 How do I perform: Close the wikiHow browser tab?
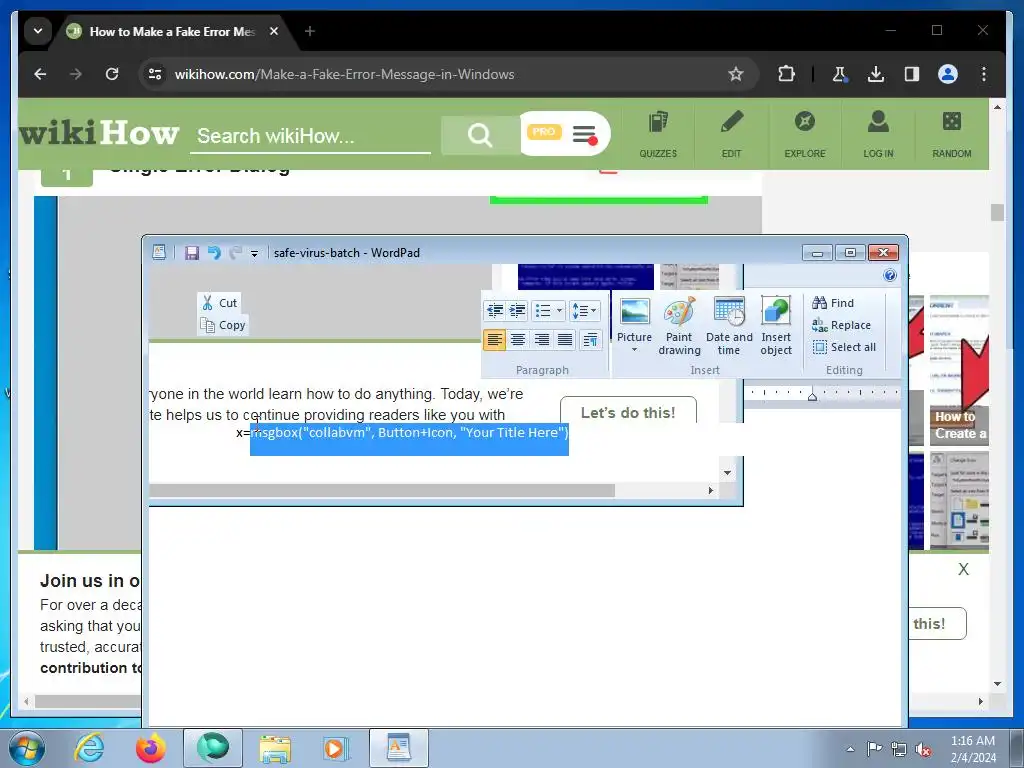[x=274, y=31]
